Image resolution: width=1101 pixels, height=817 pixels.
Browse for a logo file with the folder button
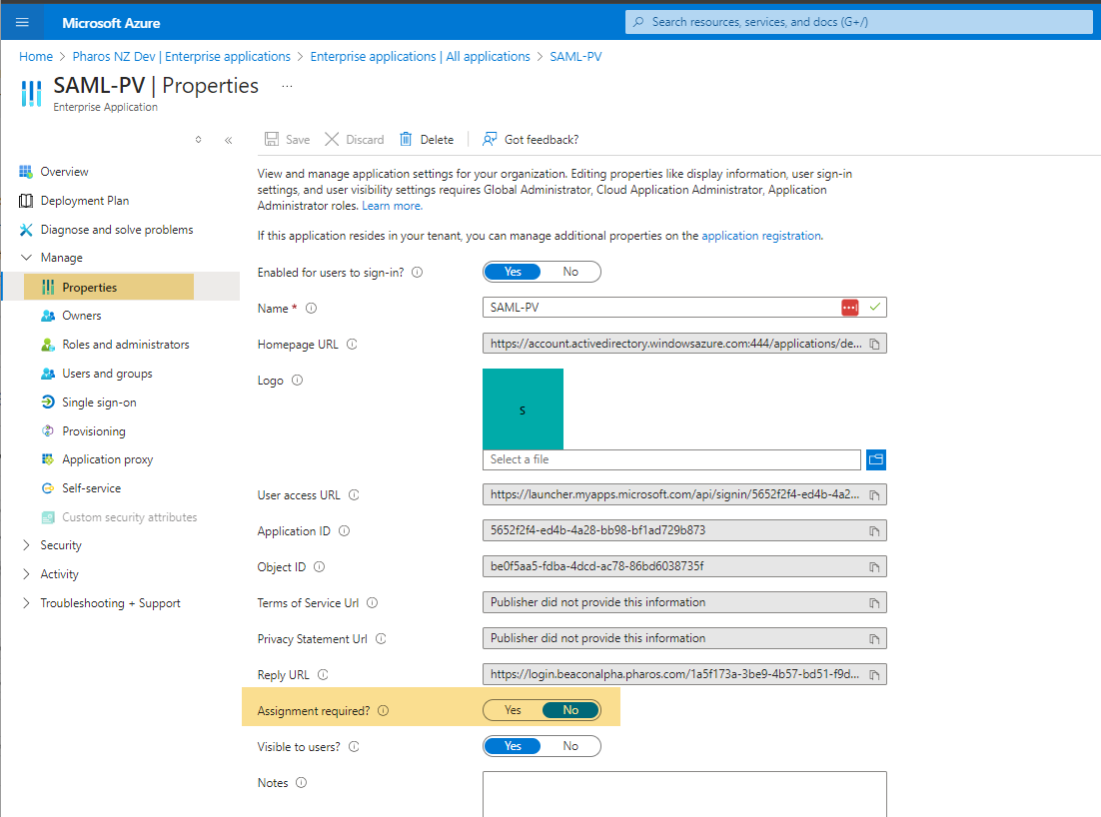[876, 460]
